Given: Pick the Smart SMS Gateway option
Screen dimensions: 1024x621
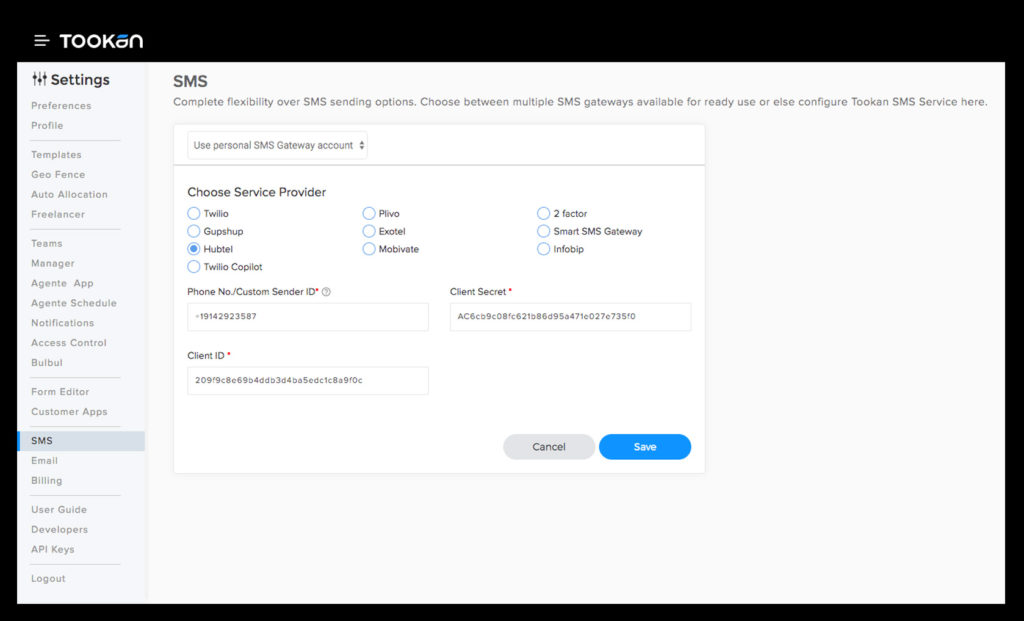Looking at the screenshot, I should (544, 231).
